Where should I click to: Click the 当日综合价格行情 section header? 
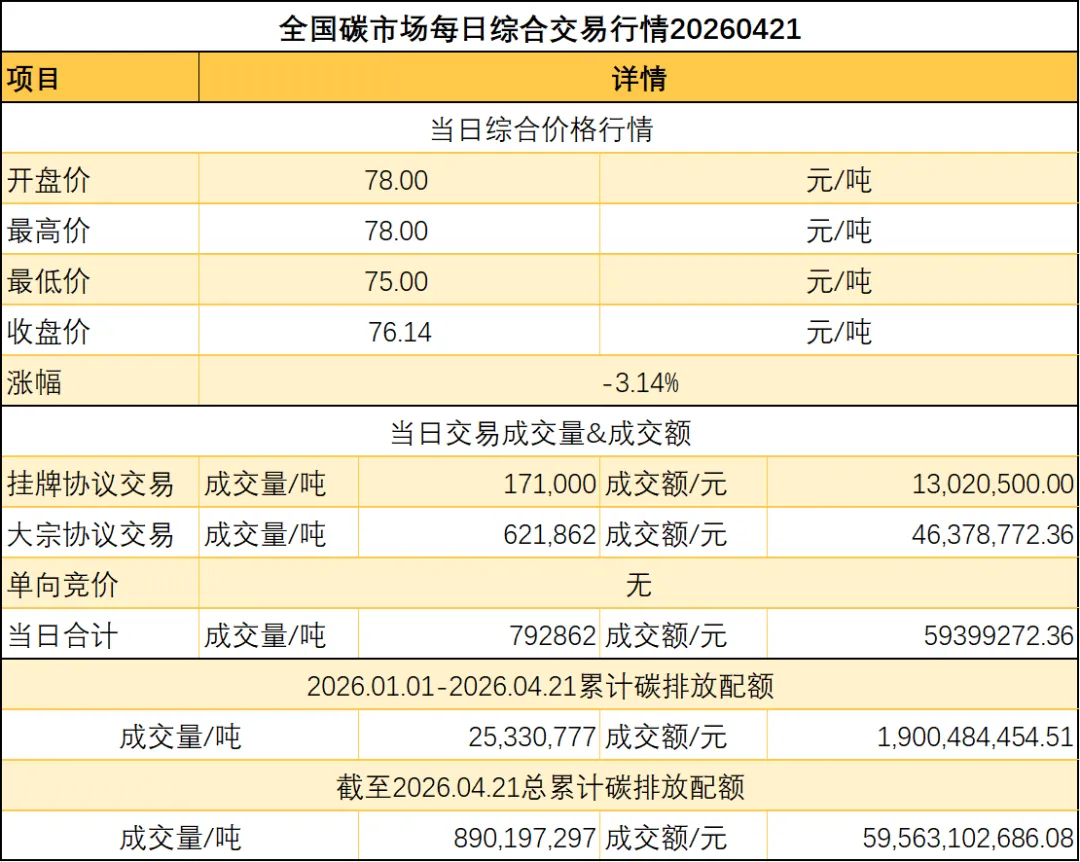(x=540, y=128)
